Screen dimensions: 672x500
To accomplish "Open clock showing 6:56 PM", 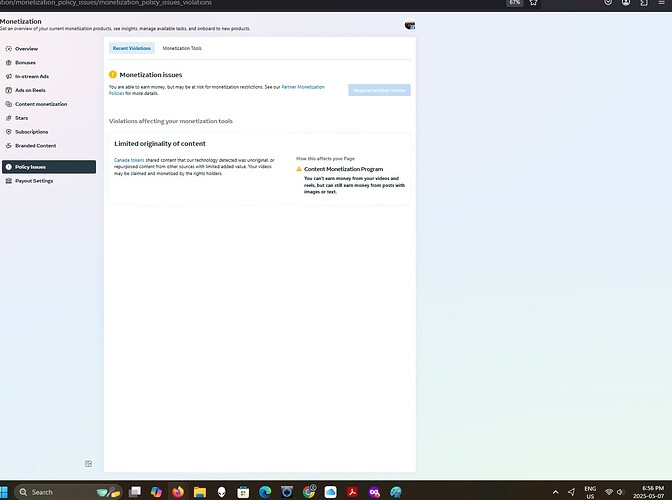I will tap(649, 492).
